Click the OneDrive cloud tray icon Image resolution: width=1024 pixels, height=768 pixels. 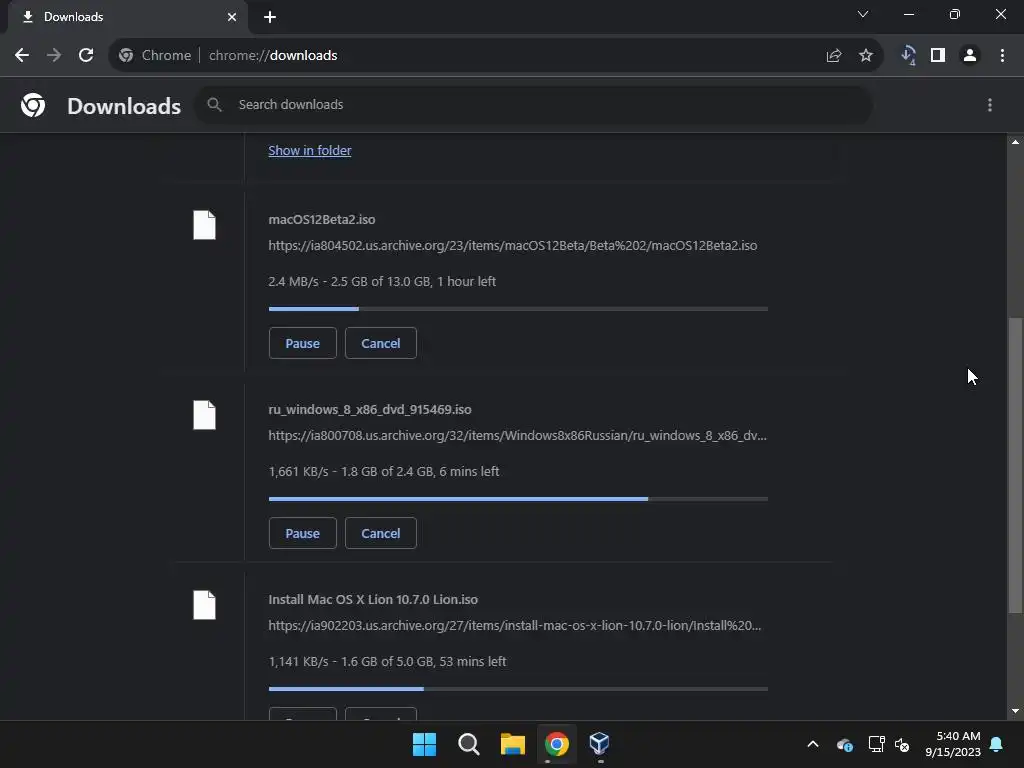(x=844, y=744)
